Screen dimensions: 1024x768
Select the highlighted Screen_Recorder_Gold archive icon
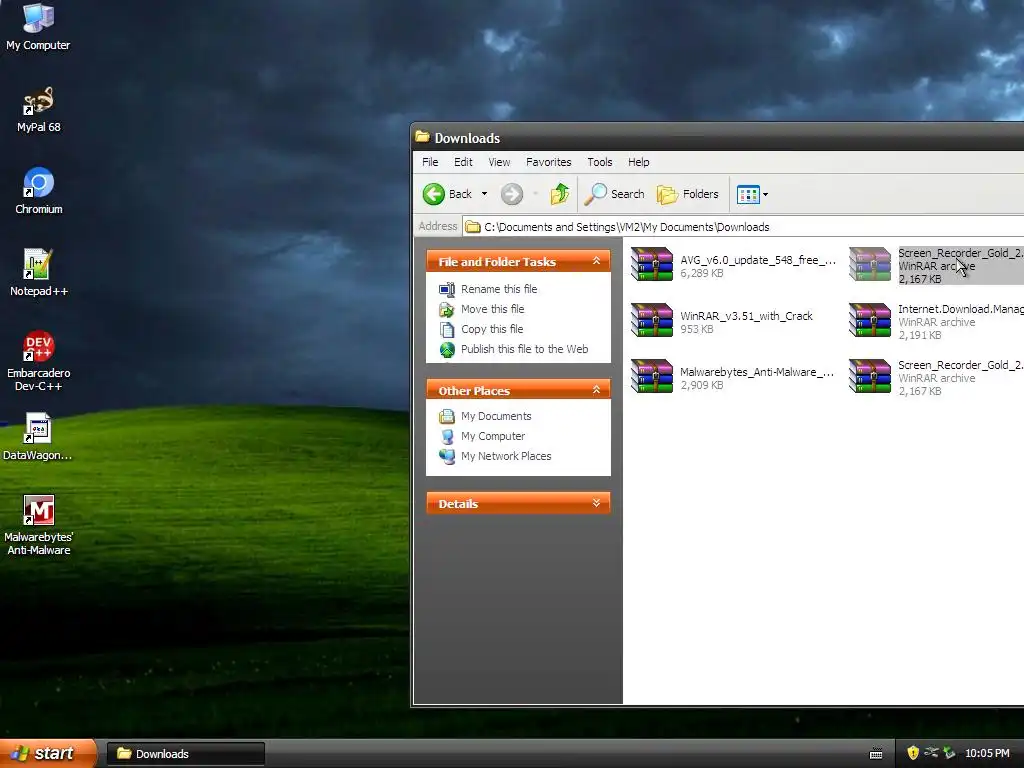[x=870, y=264]
